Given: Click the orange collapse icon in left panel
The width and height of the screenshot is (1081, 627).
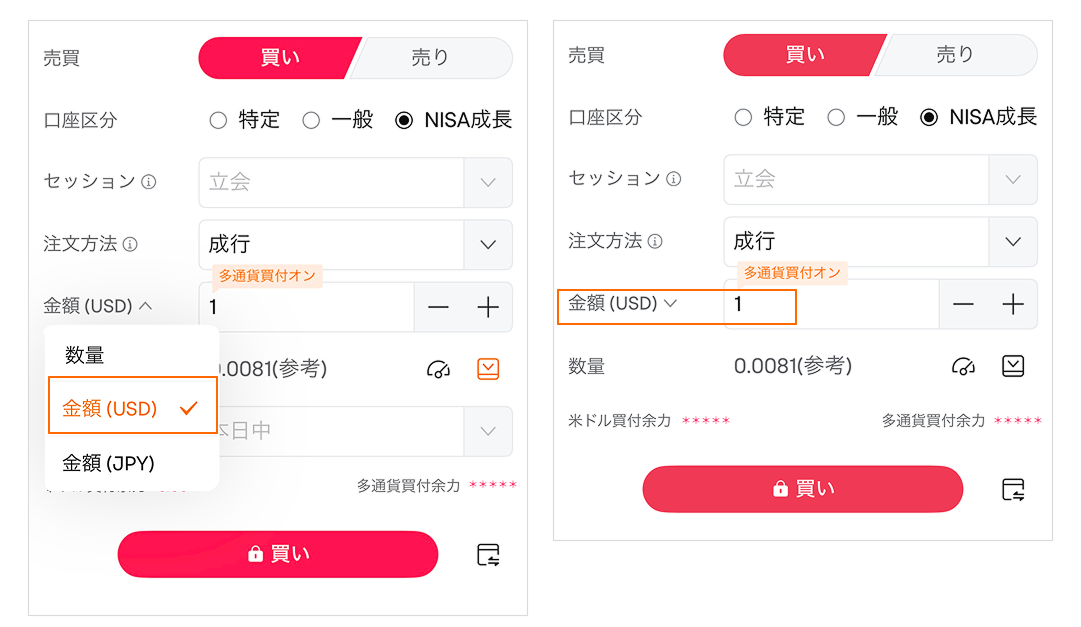Looking at the screenshot, I should (488, 369).
